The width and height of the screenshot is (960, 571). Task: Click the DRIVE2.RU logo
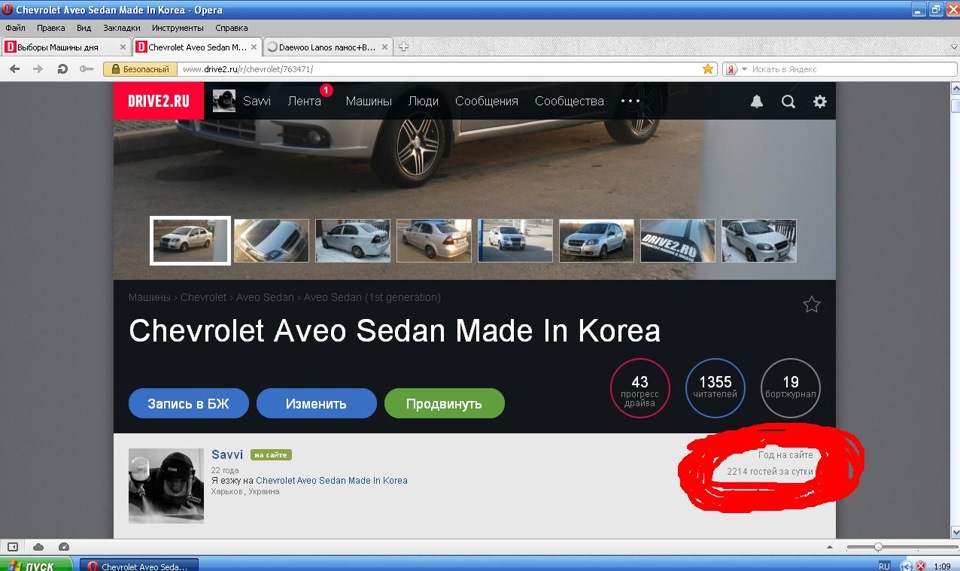[159, 101]
